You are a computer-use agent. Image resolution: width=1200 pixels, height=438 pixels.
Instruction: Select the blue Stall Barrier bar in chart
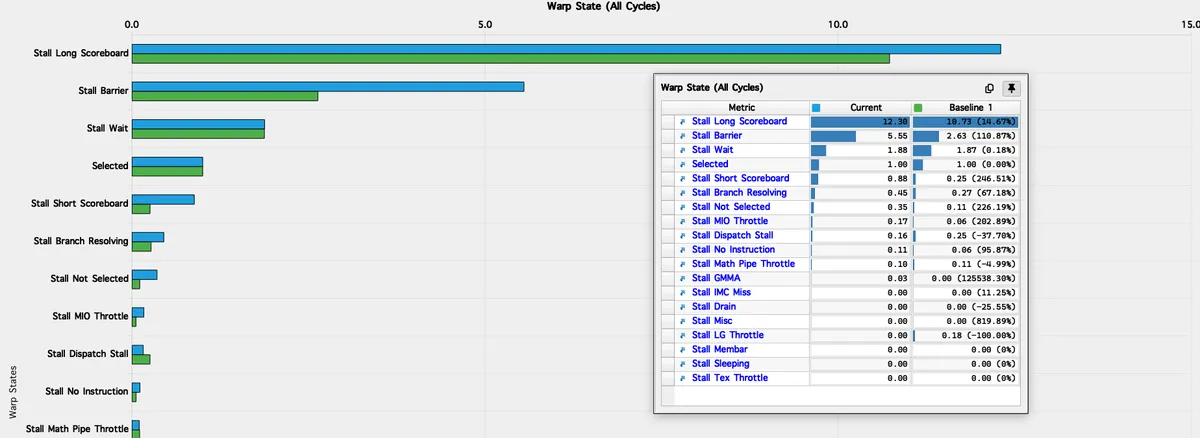click(x=328, y=86)
